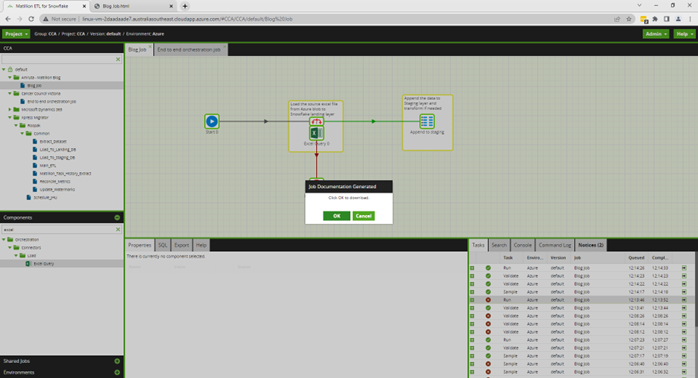
Task: Open the Project menu dropdown
Action: coord(16,34)
